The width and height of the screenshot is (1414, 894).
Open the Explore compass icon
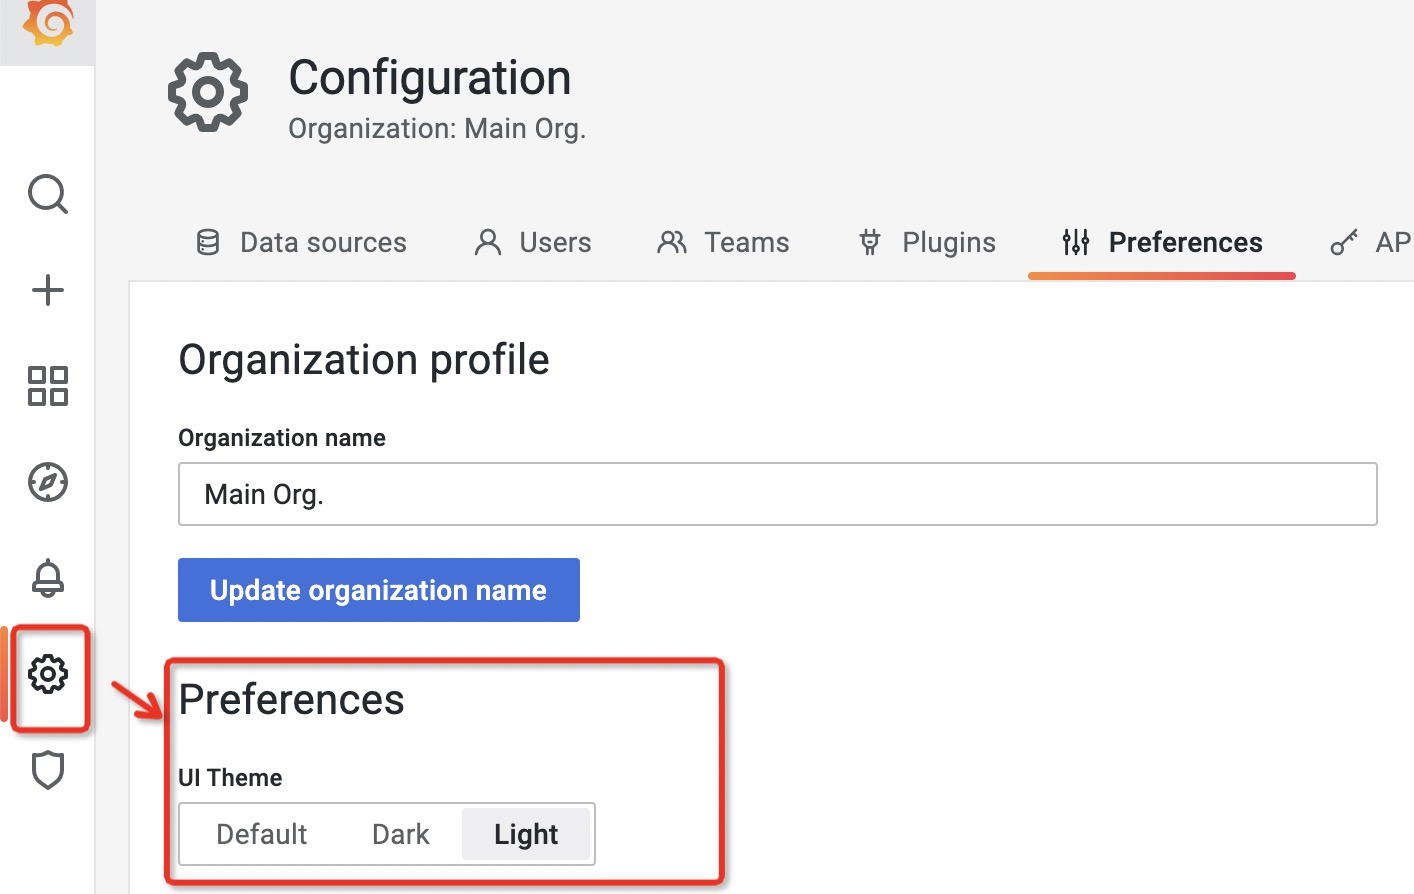[48, 482]
